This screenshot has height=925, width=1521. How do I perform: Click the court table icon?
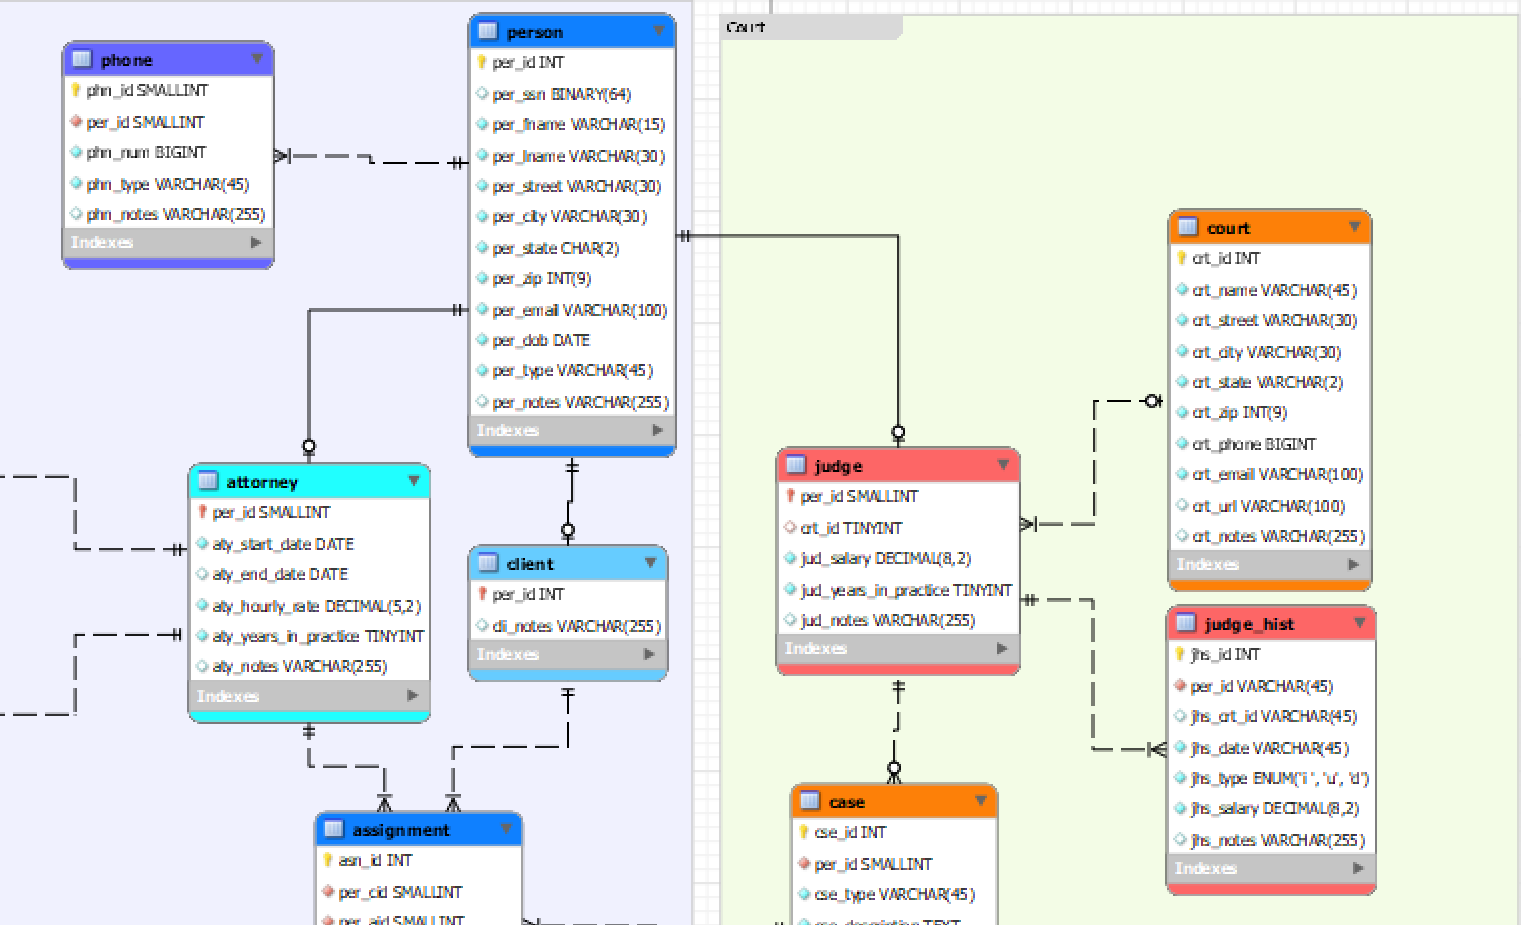click(x=1188, y=227)
